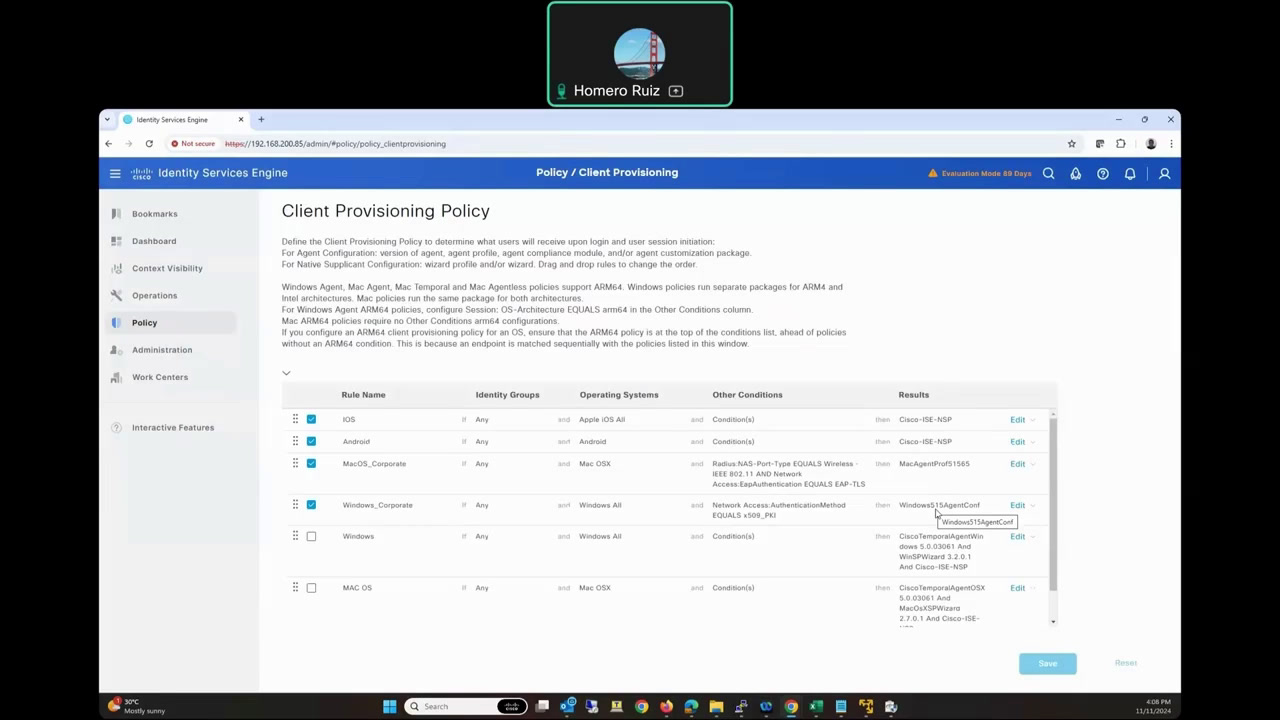Image resolution: width=1280 pixels, height=720 pixels.
Task: Click the scrollbar down arrow of table
Action: tap(1053, 622)
